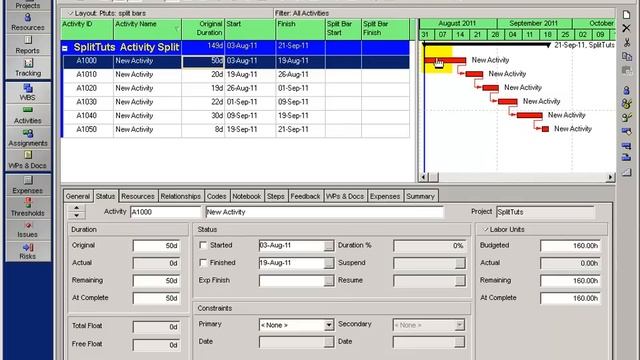Screen dimensions: 640x360
Task: Click the Copy icon in the command bar
Action: coord(627,56)
